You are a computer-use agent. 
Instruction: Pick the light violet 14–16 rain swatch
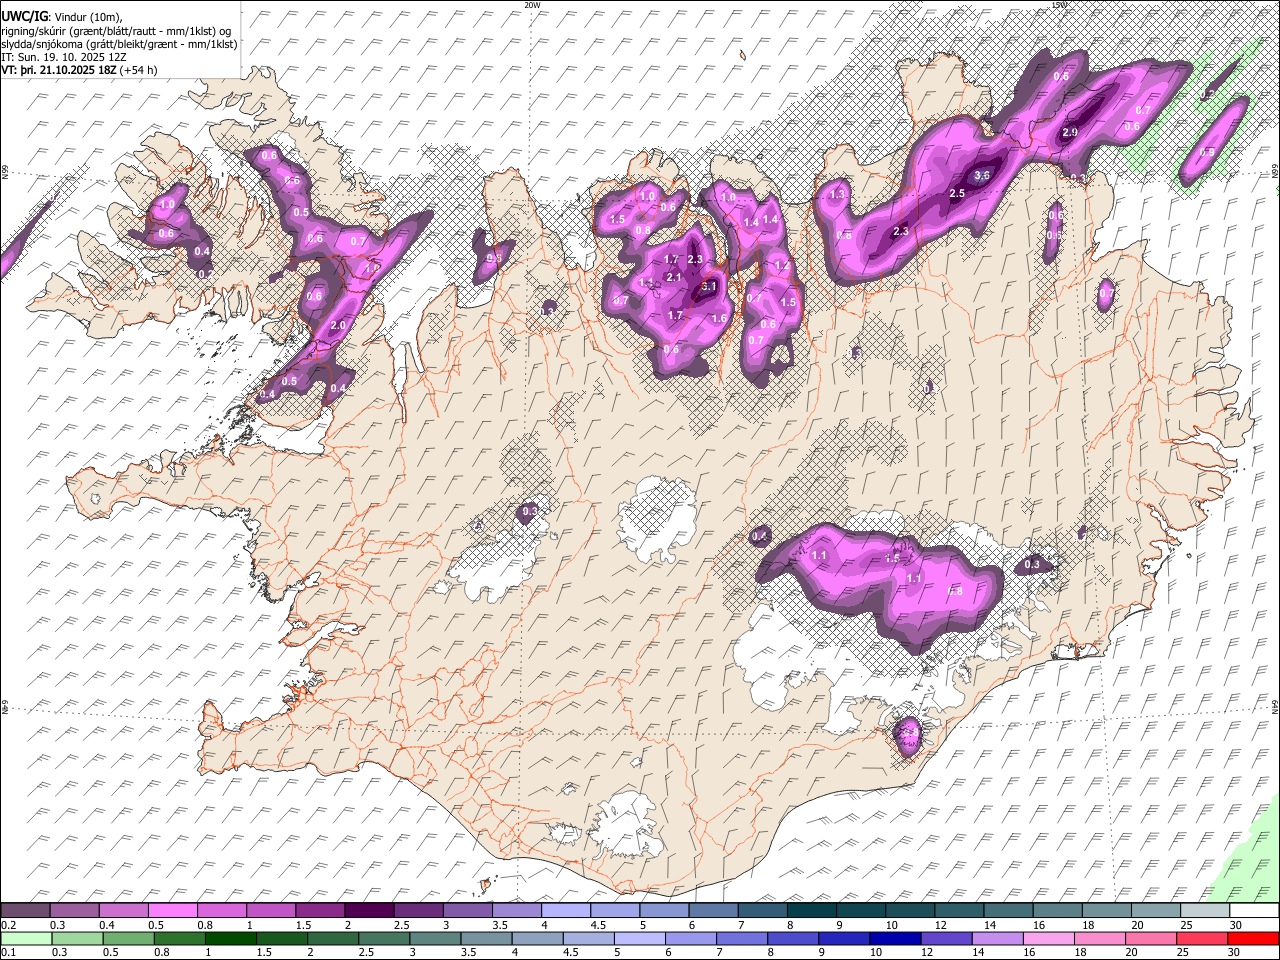(x=1000, y=938)
